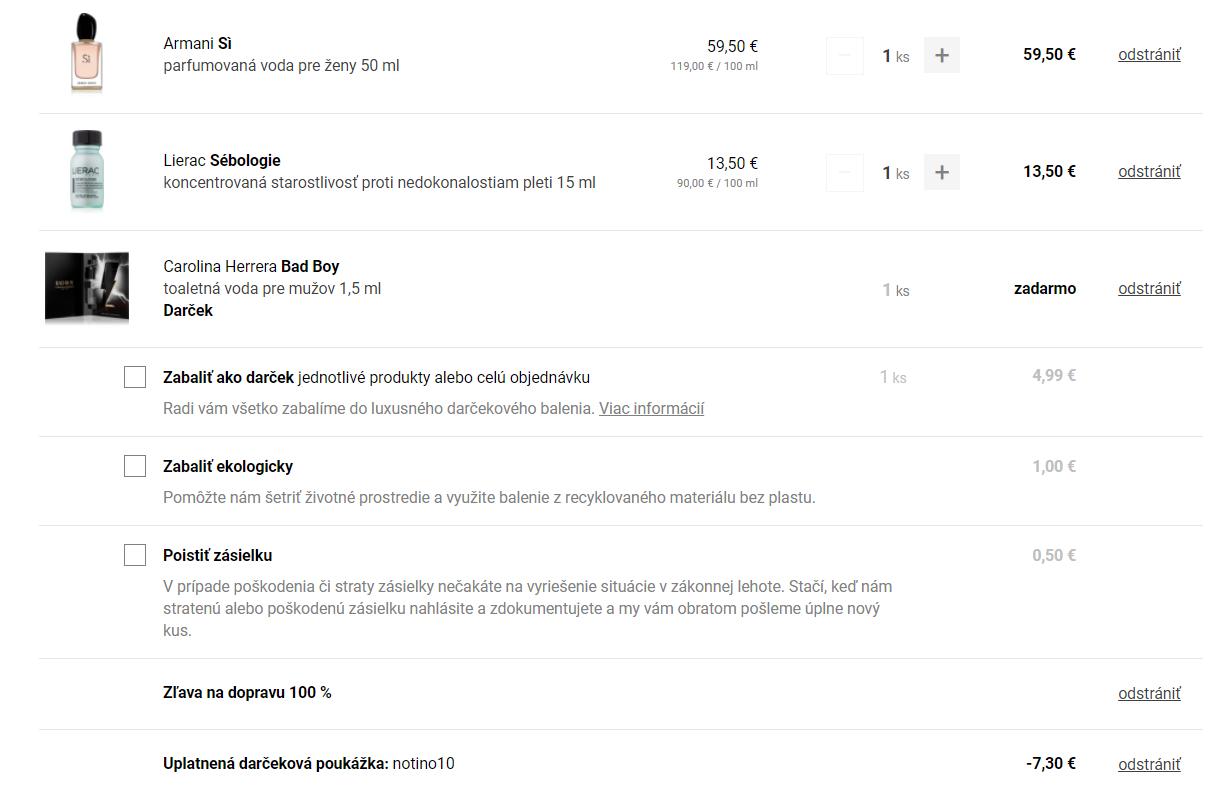This screenshot has width=1232, height=791.
Task: Increase Armani Sì quantity with plus icon
Action: 941,56
